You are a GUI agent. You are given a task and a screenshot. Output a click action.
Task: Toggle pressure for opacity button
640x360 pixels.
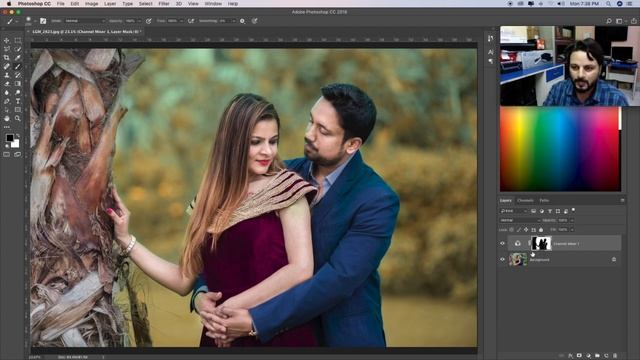149,21
